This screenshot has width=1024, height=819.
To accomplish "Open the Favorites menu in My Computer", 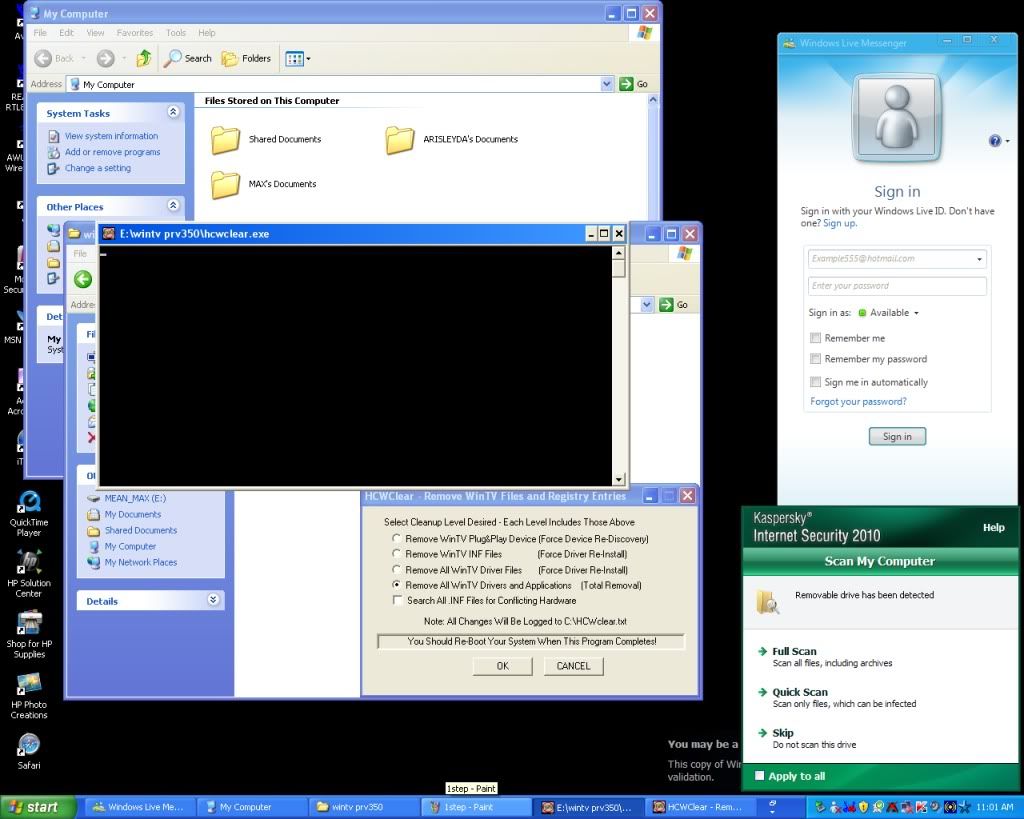I will coord(135,33).
